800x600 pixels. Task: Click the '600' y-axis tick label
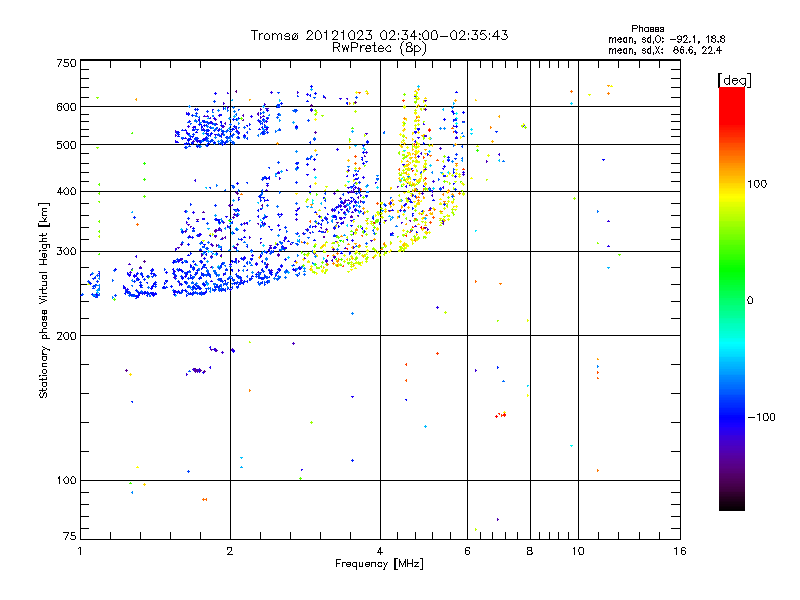click(x=67, y=107)
